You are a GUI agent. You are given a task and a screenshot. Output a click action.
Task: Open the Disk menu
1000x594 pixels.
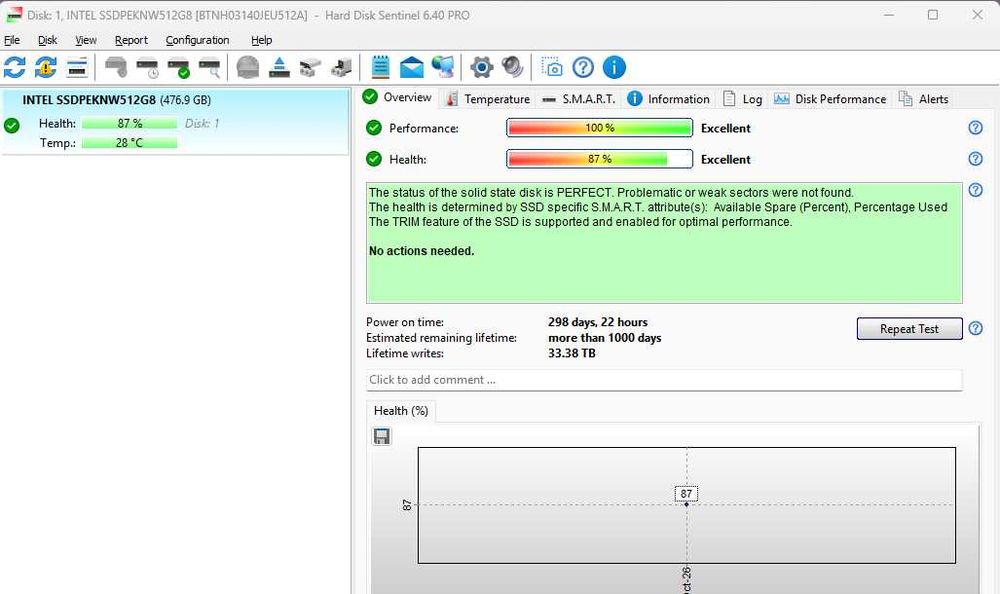click(x=47, y=40)
